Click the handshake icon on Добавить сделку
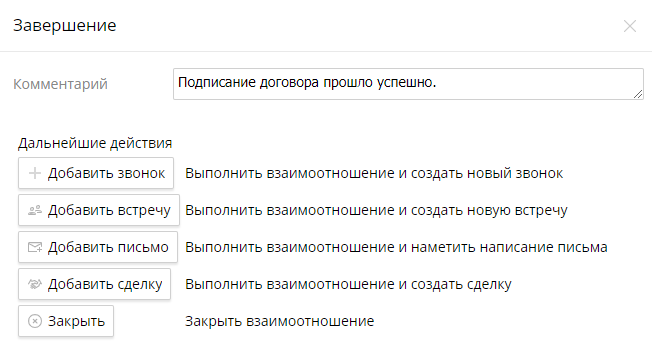The height and width of the screenshot is (361, 652). tap(35, 284)
